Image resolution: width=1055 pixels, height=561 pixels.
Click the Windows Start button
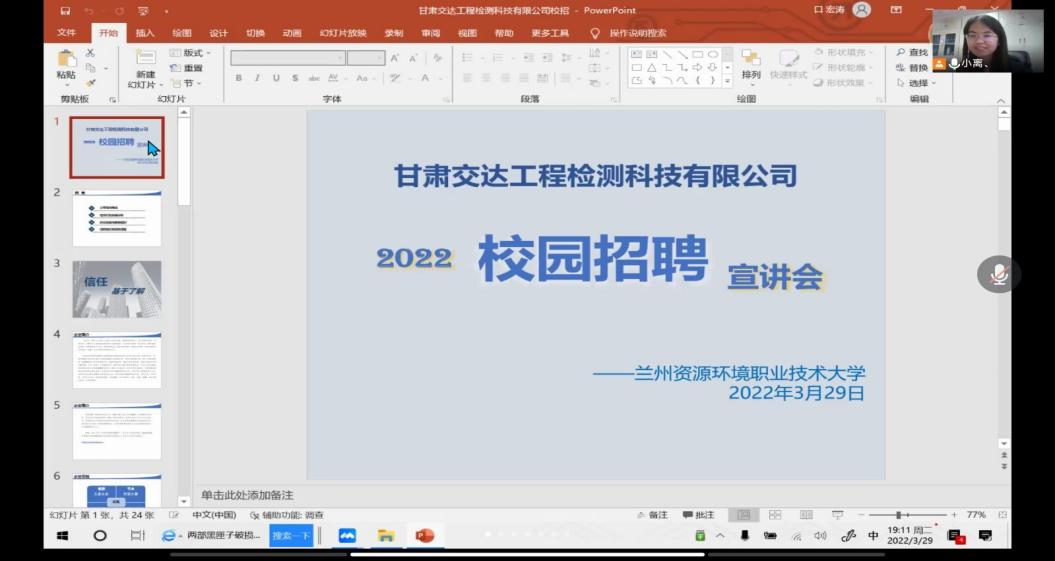[x=62, y=536]
